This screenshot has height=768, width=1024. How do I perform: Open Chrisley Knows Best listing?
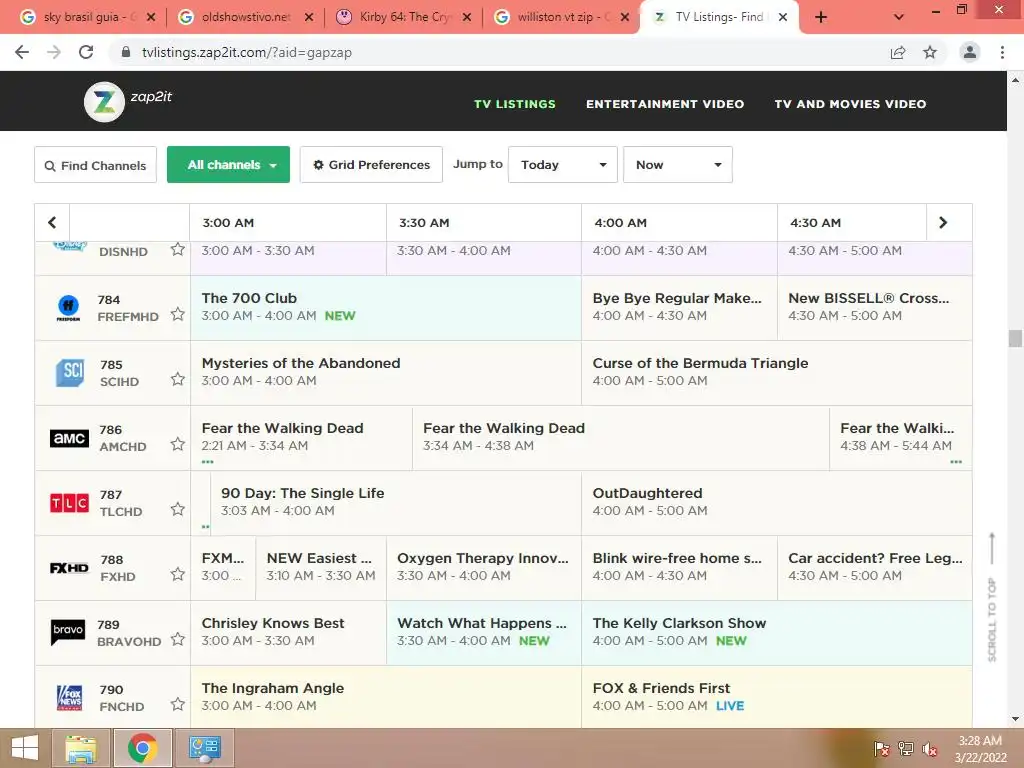click(288, 632)
